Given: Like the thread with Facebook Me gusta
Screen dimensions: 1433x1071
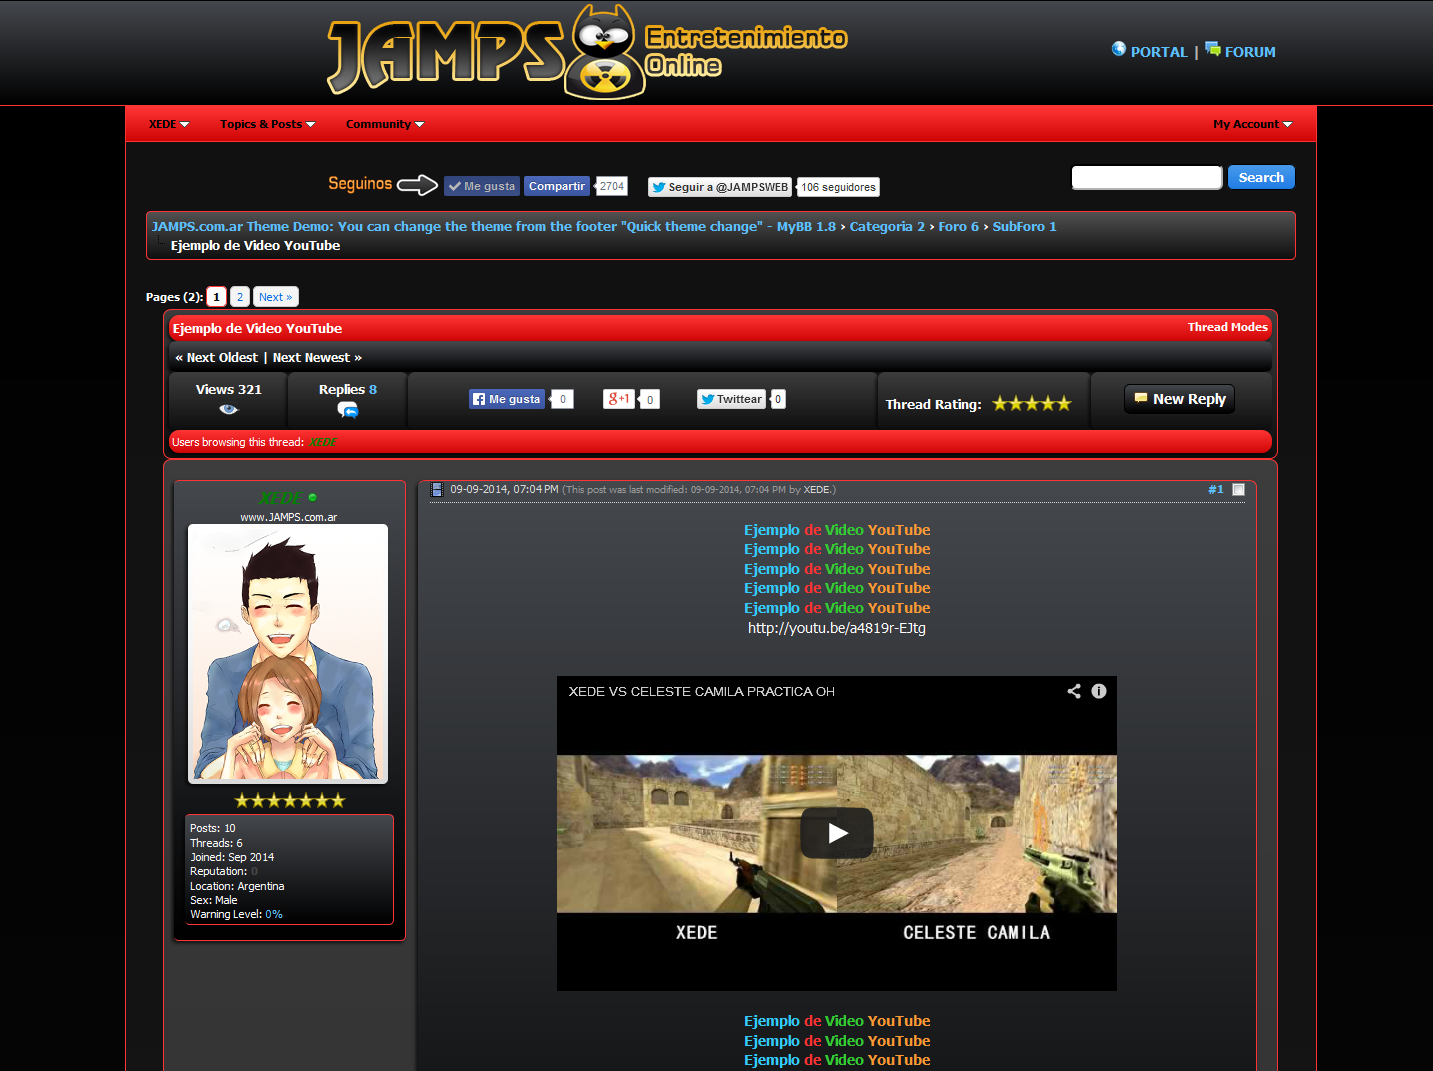Looking at the screenshot, I should (507, 399).
